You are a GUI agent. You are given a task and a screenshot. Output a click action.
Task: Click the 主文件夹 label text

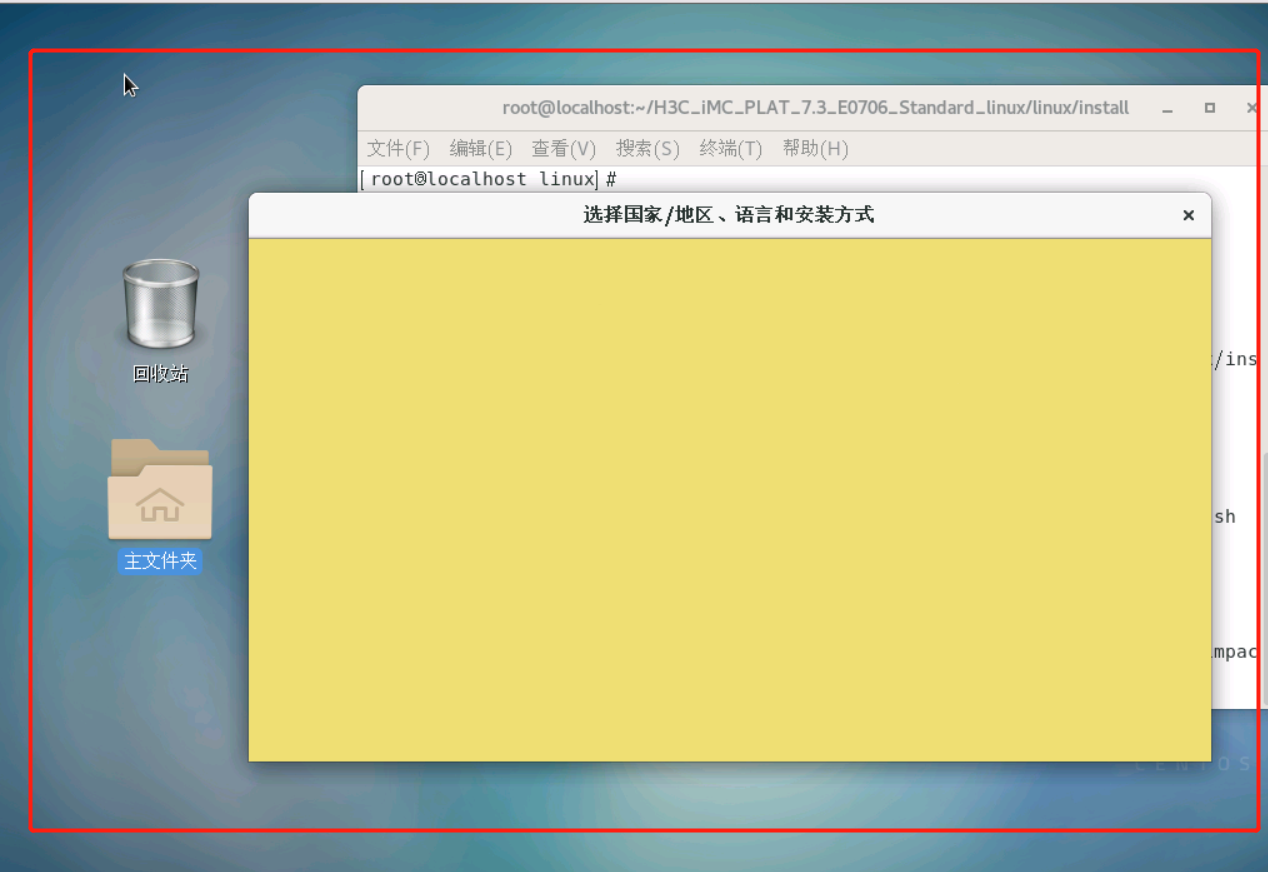coord(160,561)
